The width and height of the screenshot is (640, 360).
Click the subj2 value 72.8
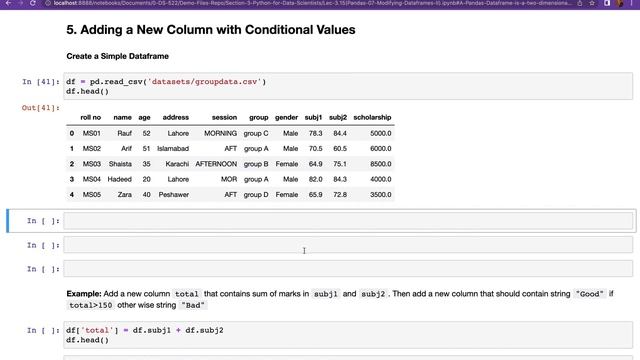click(340, 195)
